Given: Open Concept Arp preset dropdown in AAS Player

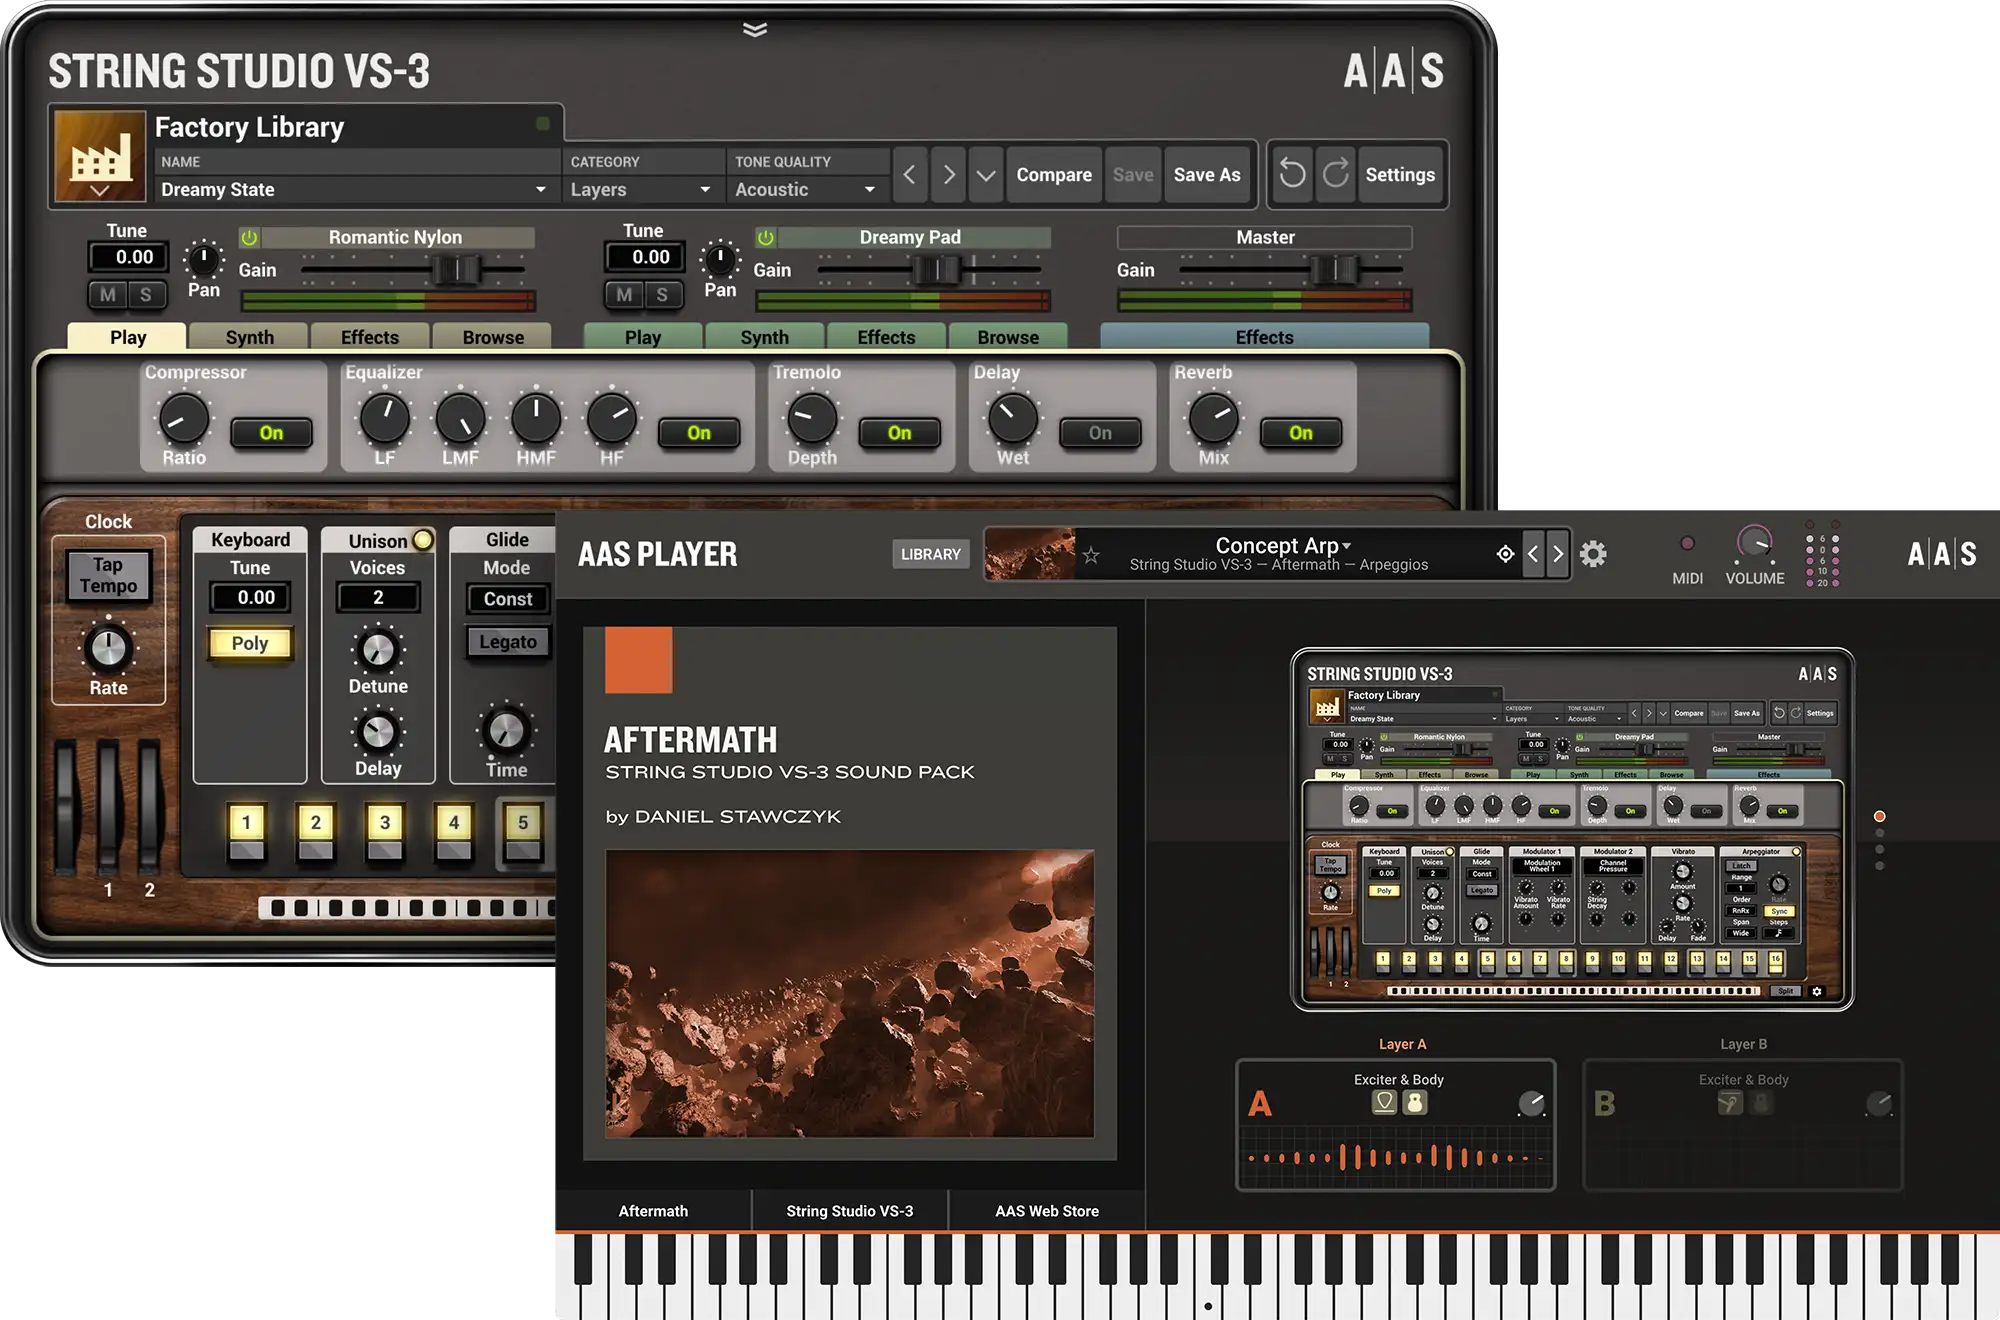Looking at the screenshot, I should (x=1282, y=546).
